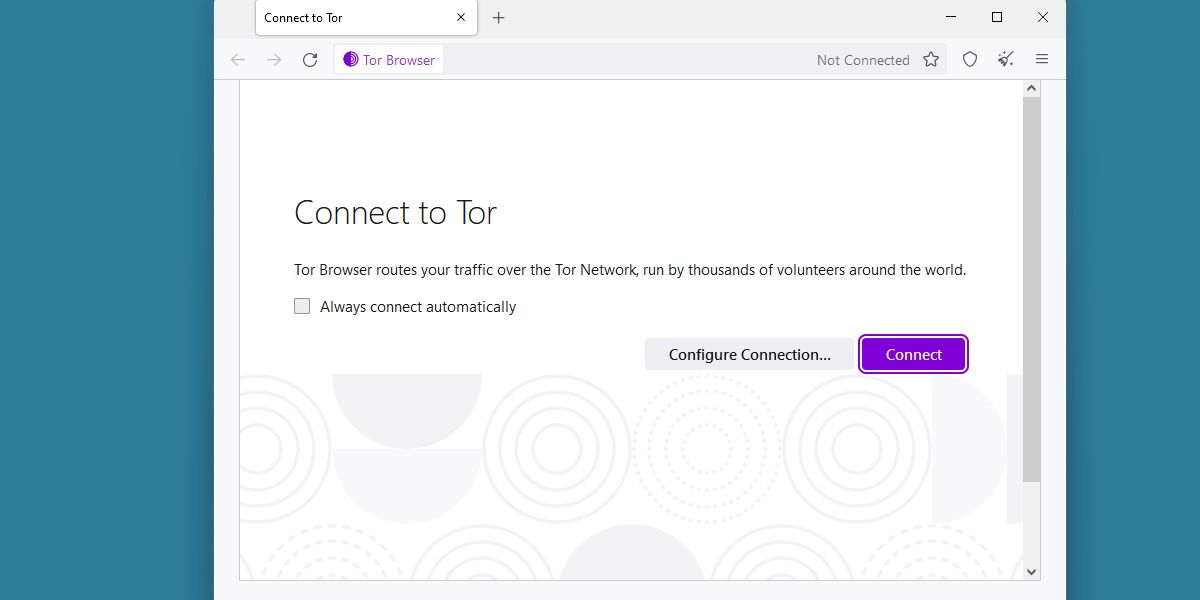This screenshot has width=1200, height=600.
Task: Open the security level shield icon
Action: (970, 60)
